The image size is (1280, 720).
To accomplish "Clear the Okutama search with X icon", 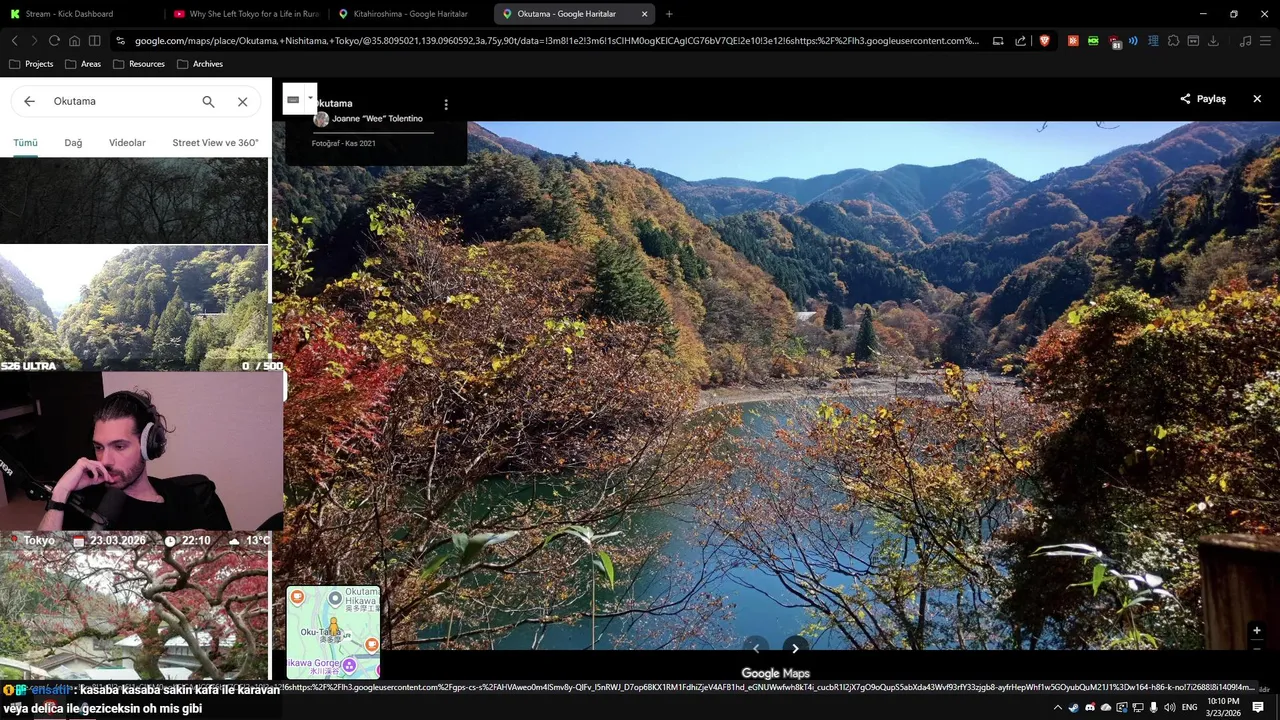I will tap(242, 101).
